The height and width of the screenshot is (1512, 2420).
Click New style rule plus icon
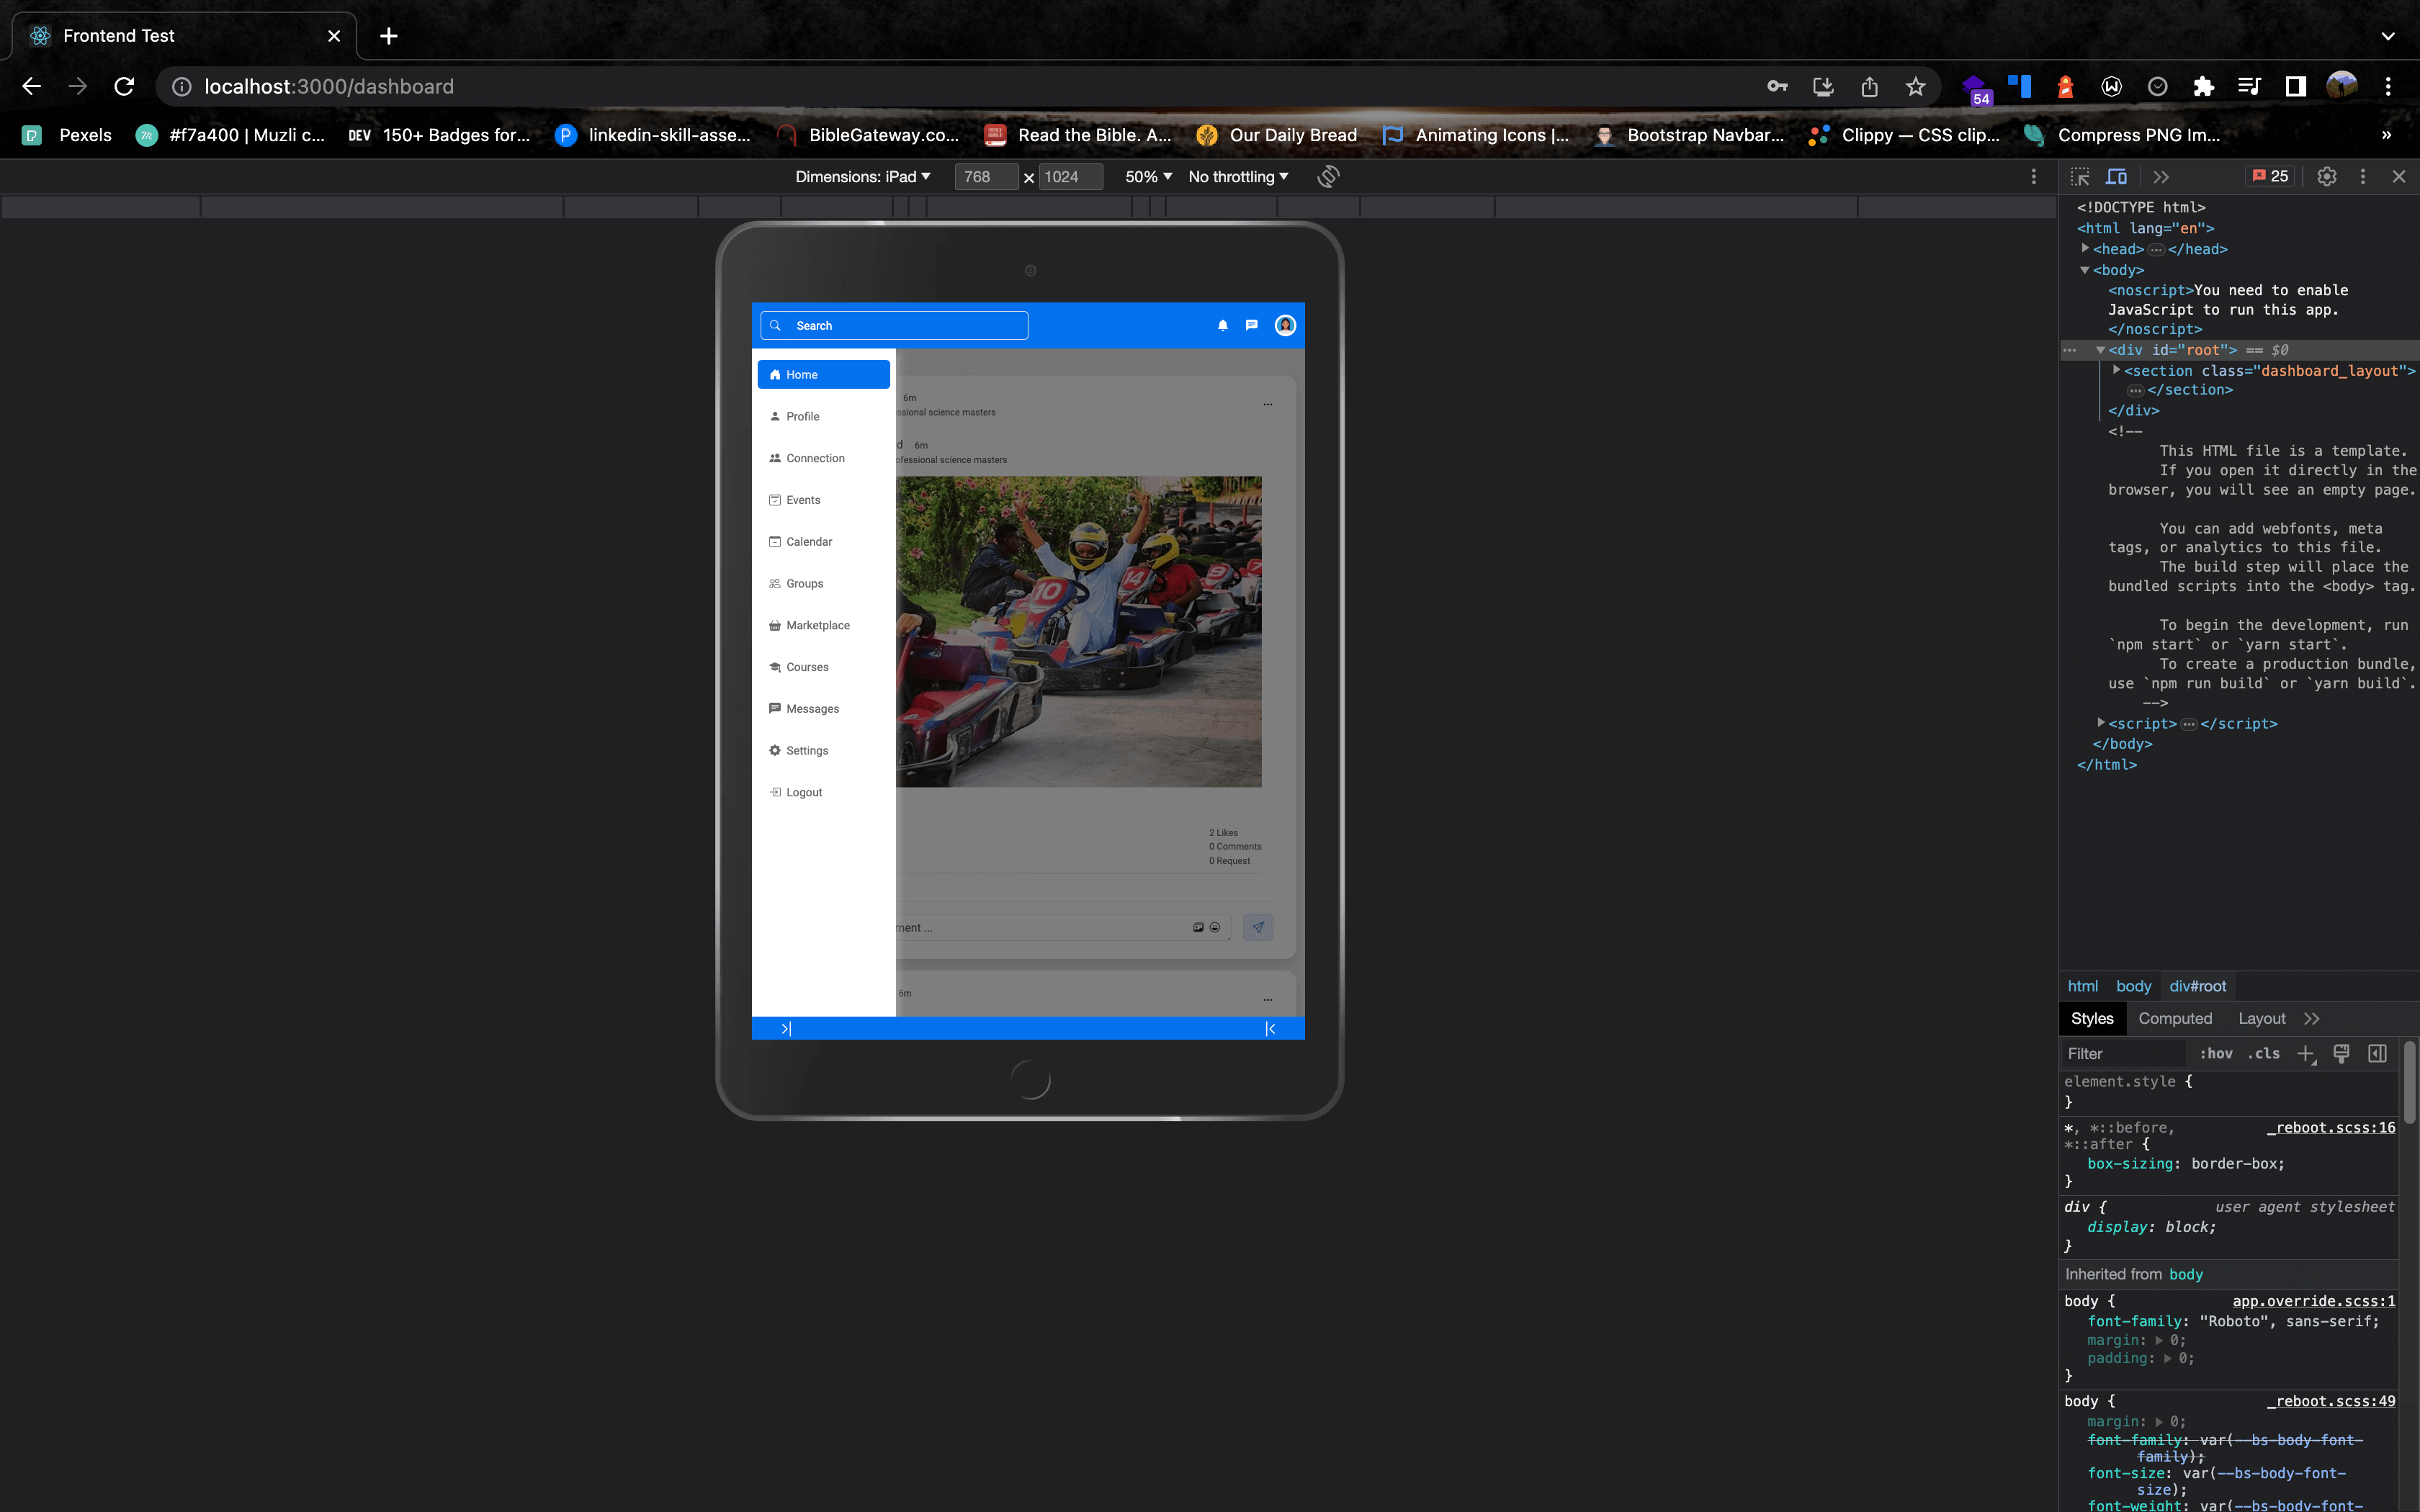[x=2306, y=1054]
